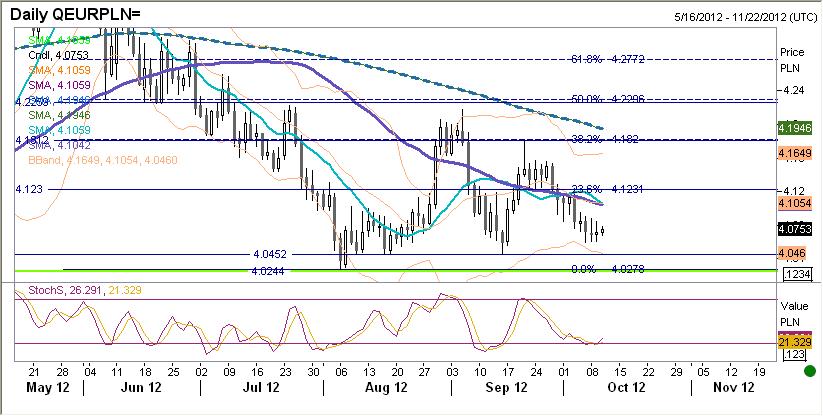Screen dimensions: 823x416
Task: Select the 38.2% 4.182 Fibonacci label
Action: pyautogui.click(x=604, y=140)
